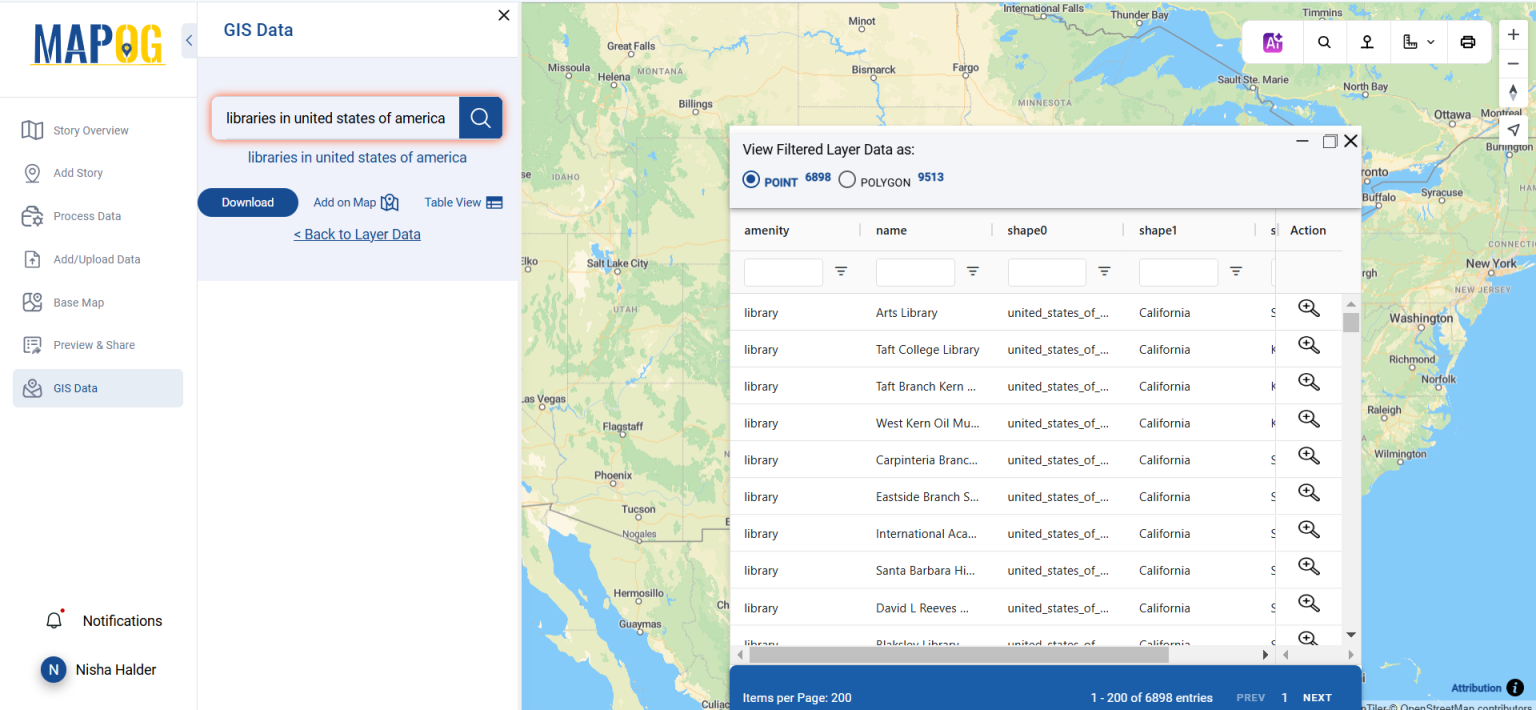Open the name column filter dropdown
The height and width of the screenshot is (710, 1536).
pyautogui.click(x=972, y=271)
